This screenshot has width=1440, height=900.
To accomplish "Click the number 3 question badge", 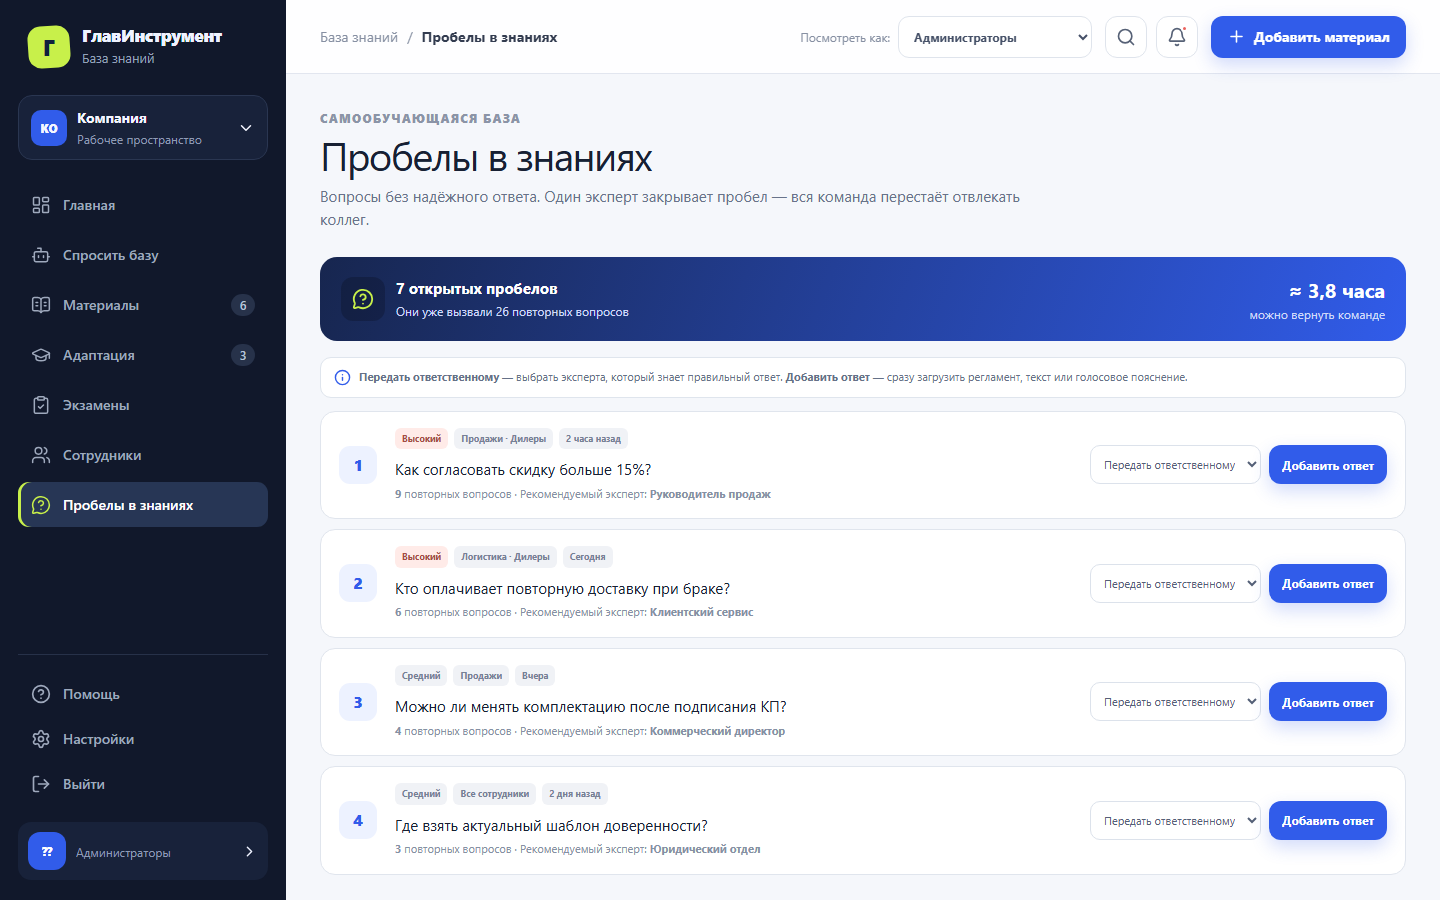I will 358,702.
